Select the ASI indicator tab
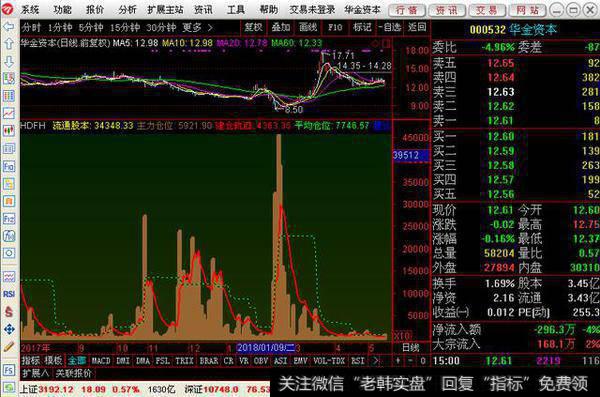Image resolution: width=600 pixels, height=397 pixels. point(280,361)
